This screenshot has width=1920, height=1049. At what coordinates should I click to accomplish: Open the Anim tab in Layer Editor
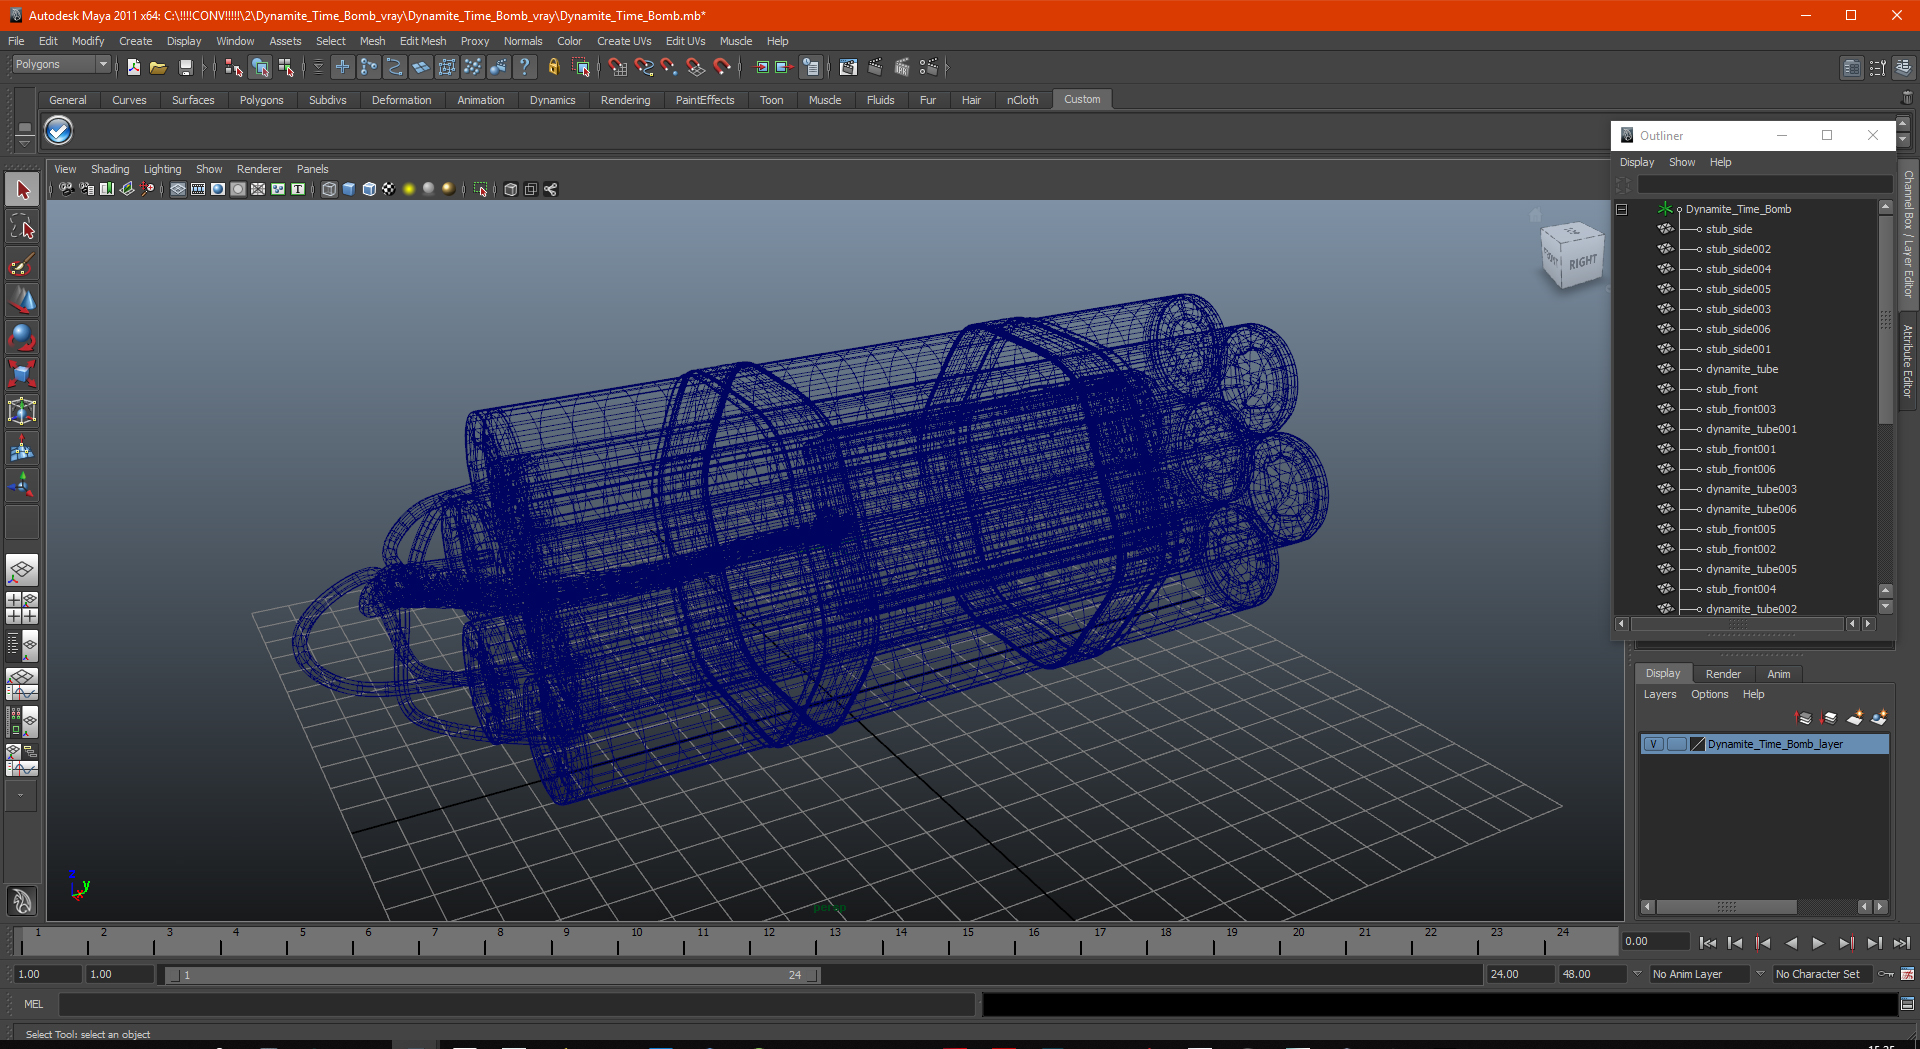[1778, 674]
